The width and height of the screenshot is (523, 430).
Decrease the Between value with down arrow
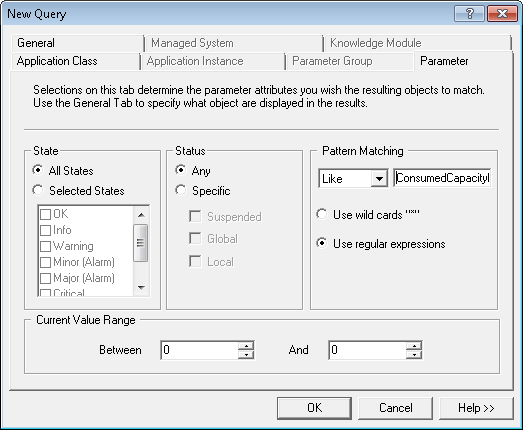246,355
